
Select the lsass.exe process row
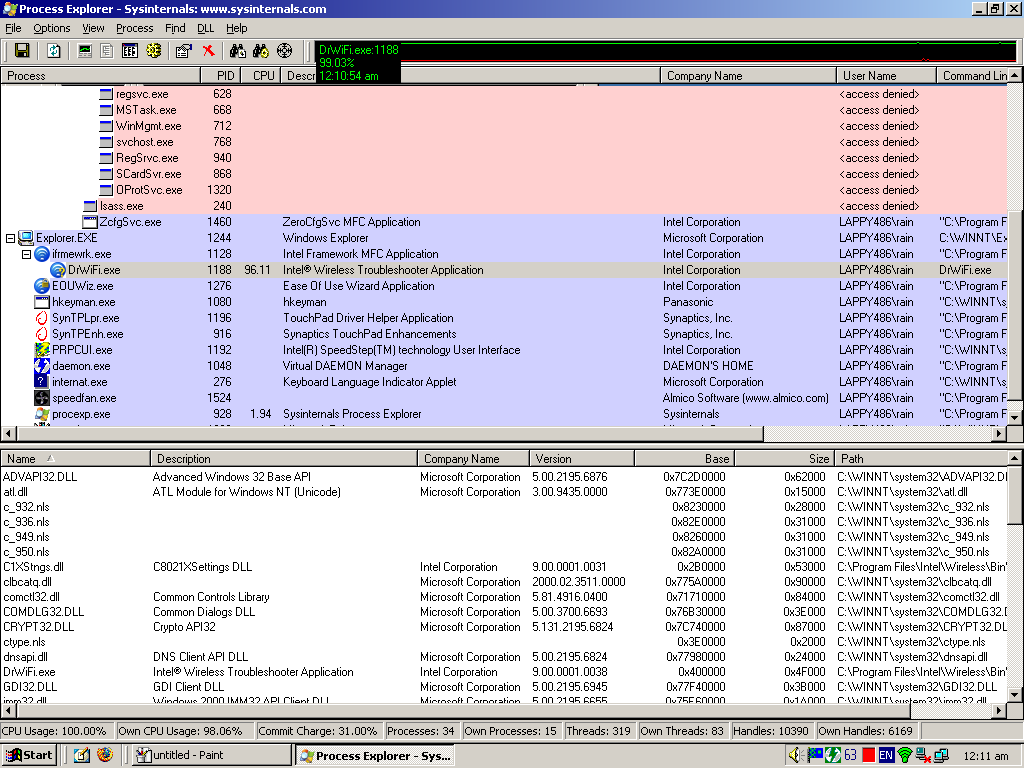pyautogui.click(x=504, y=206)
